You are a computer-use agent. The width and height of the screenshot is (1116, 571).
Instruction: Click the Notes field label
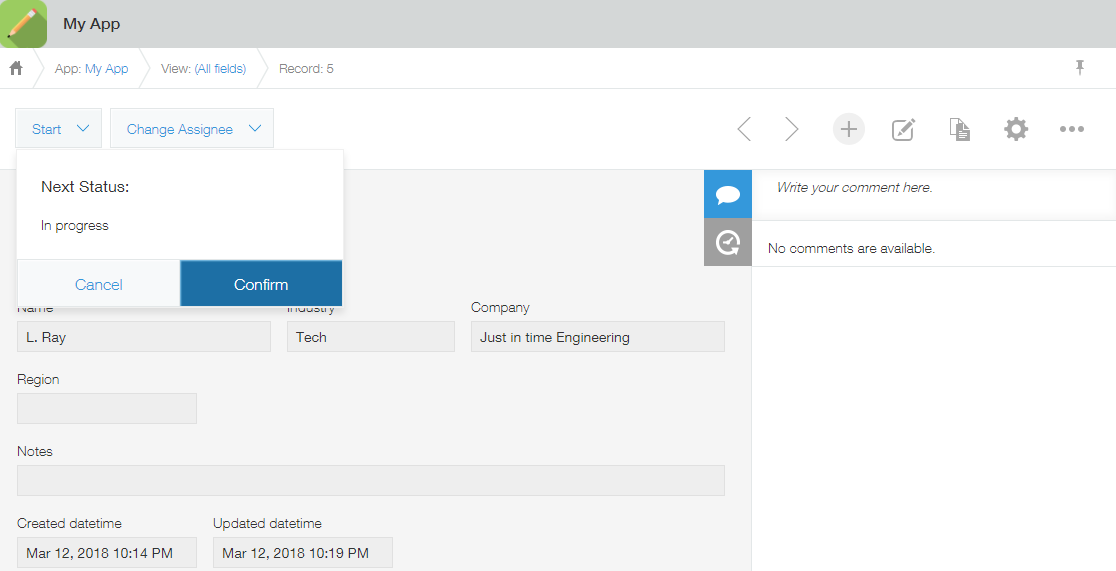tap(35, 451)
